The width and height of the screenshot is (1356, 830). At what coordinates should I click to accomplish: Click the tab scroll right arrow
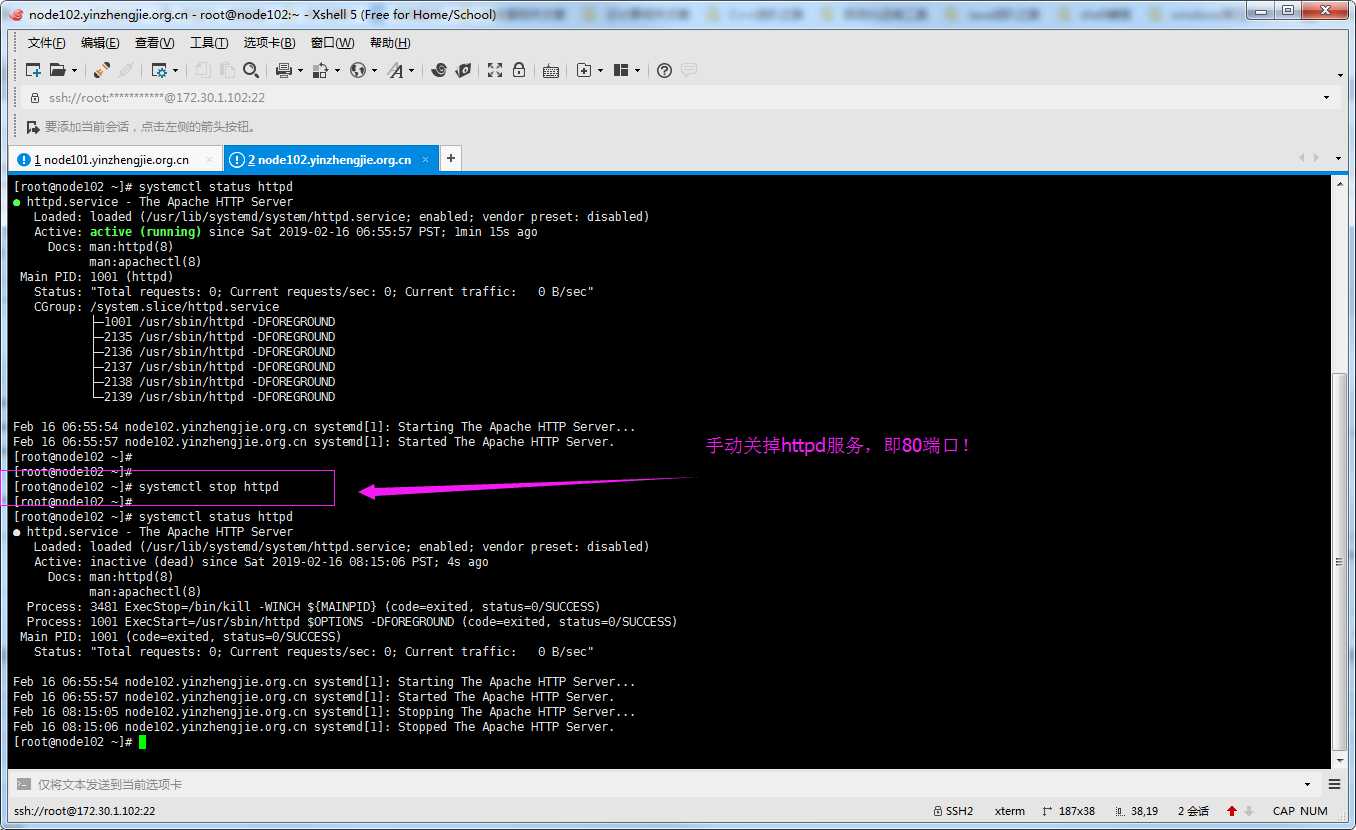[x=1318, y=158]
